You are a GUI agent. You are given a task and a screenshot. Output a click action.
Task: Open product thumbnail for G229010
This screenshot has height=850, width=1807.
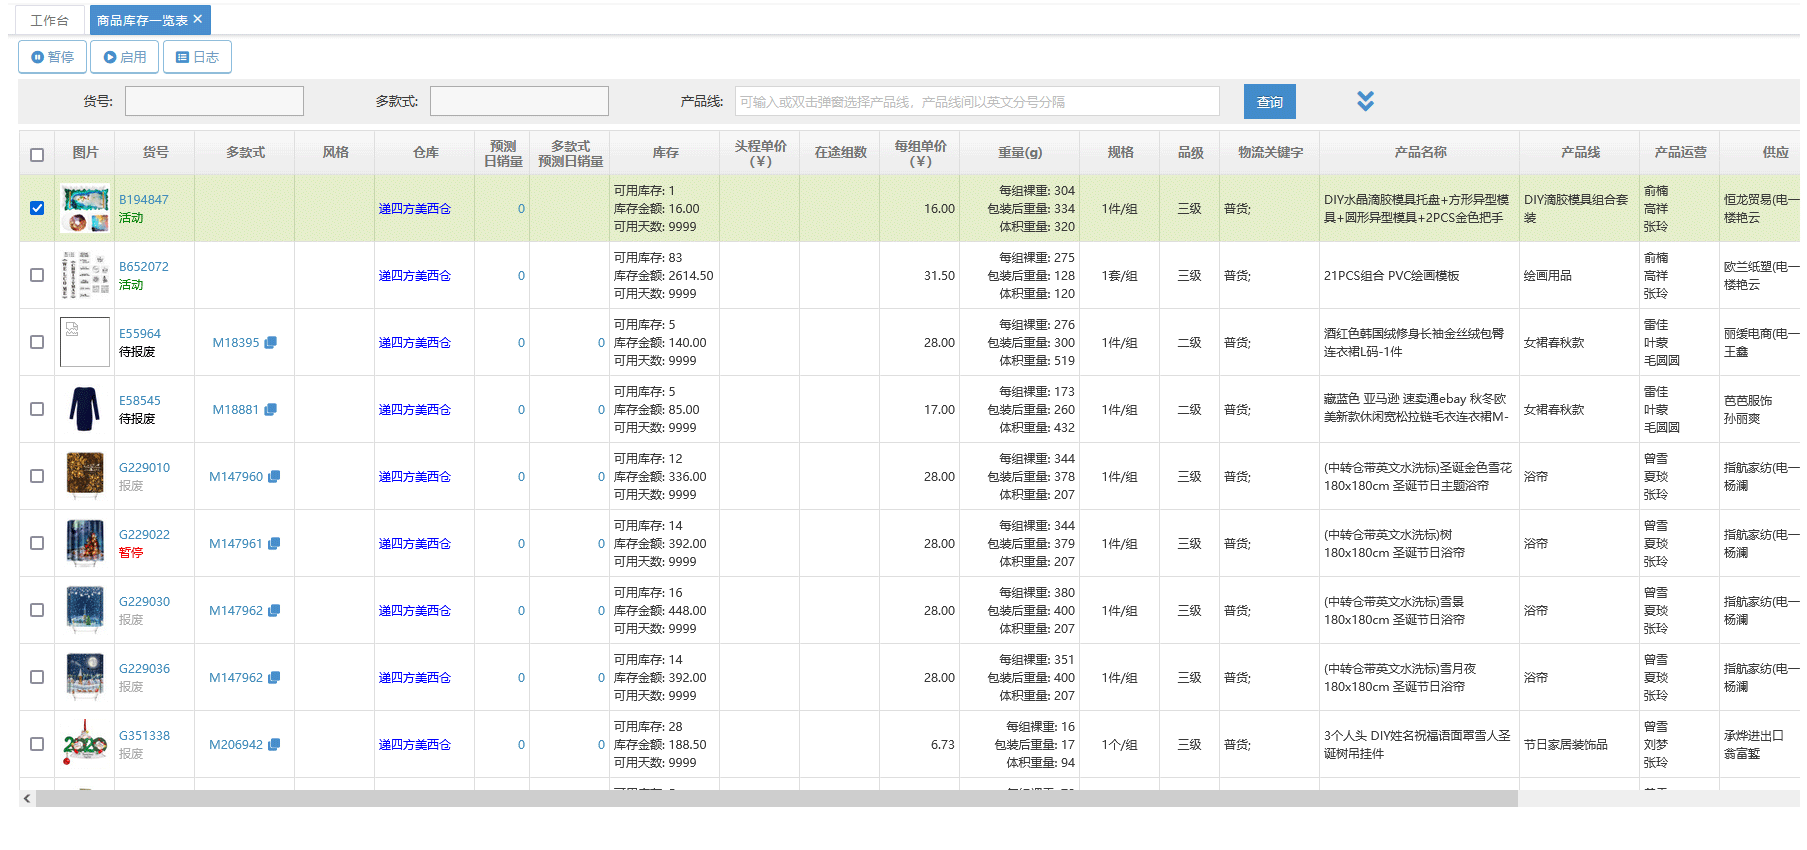coord(85,475)
